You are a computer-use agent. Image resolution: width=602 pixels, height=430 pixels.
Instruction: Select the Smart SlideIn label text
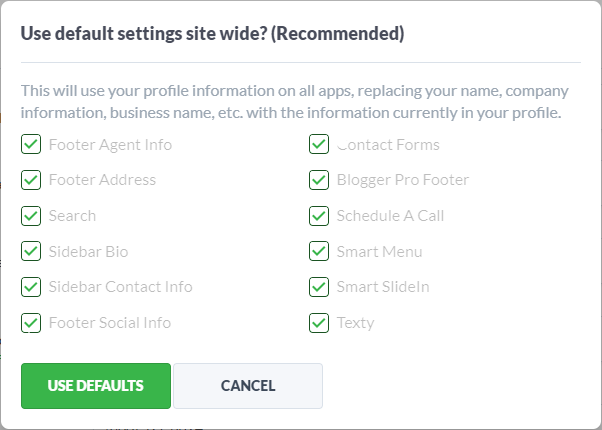383,287
